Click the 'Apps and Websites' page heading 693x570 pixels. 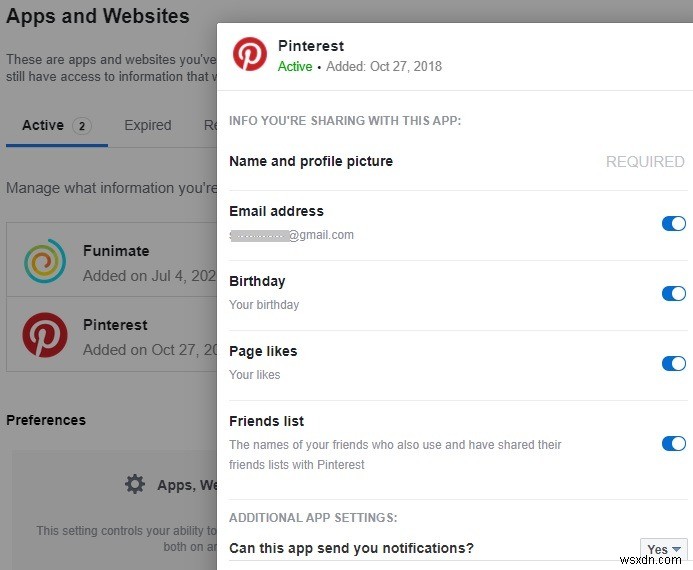click(98, 16)
